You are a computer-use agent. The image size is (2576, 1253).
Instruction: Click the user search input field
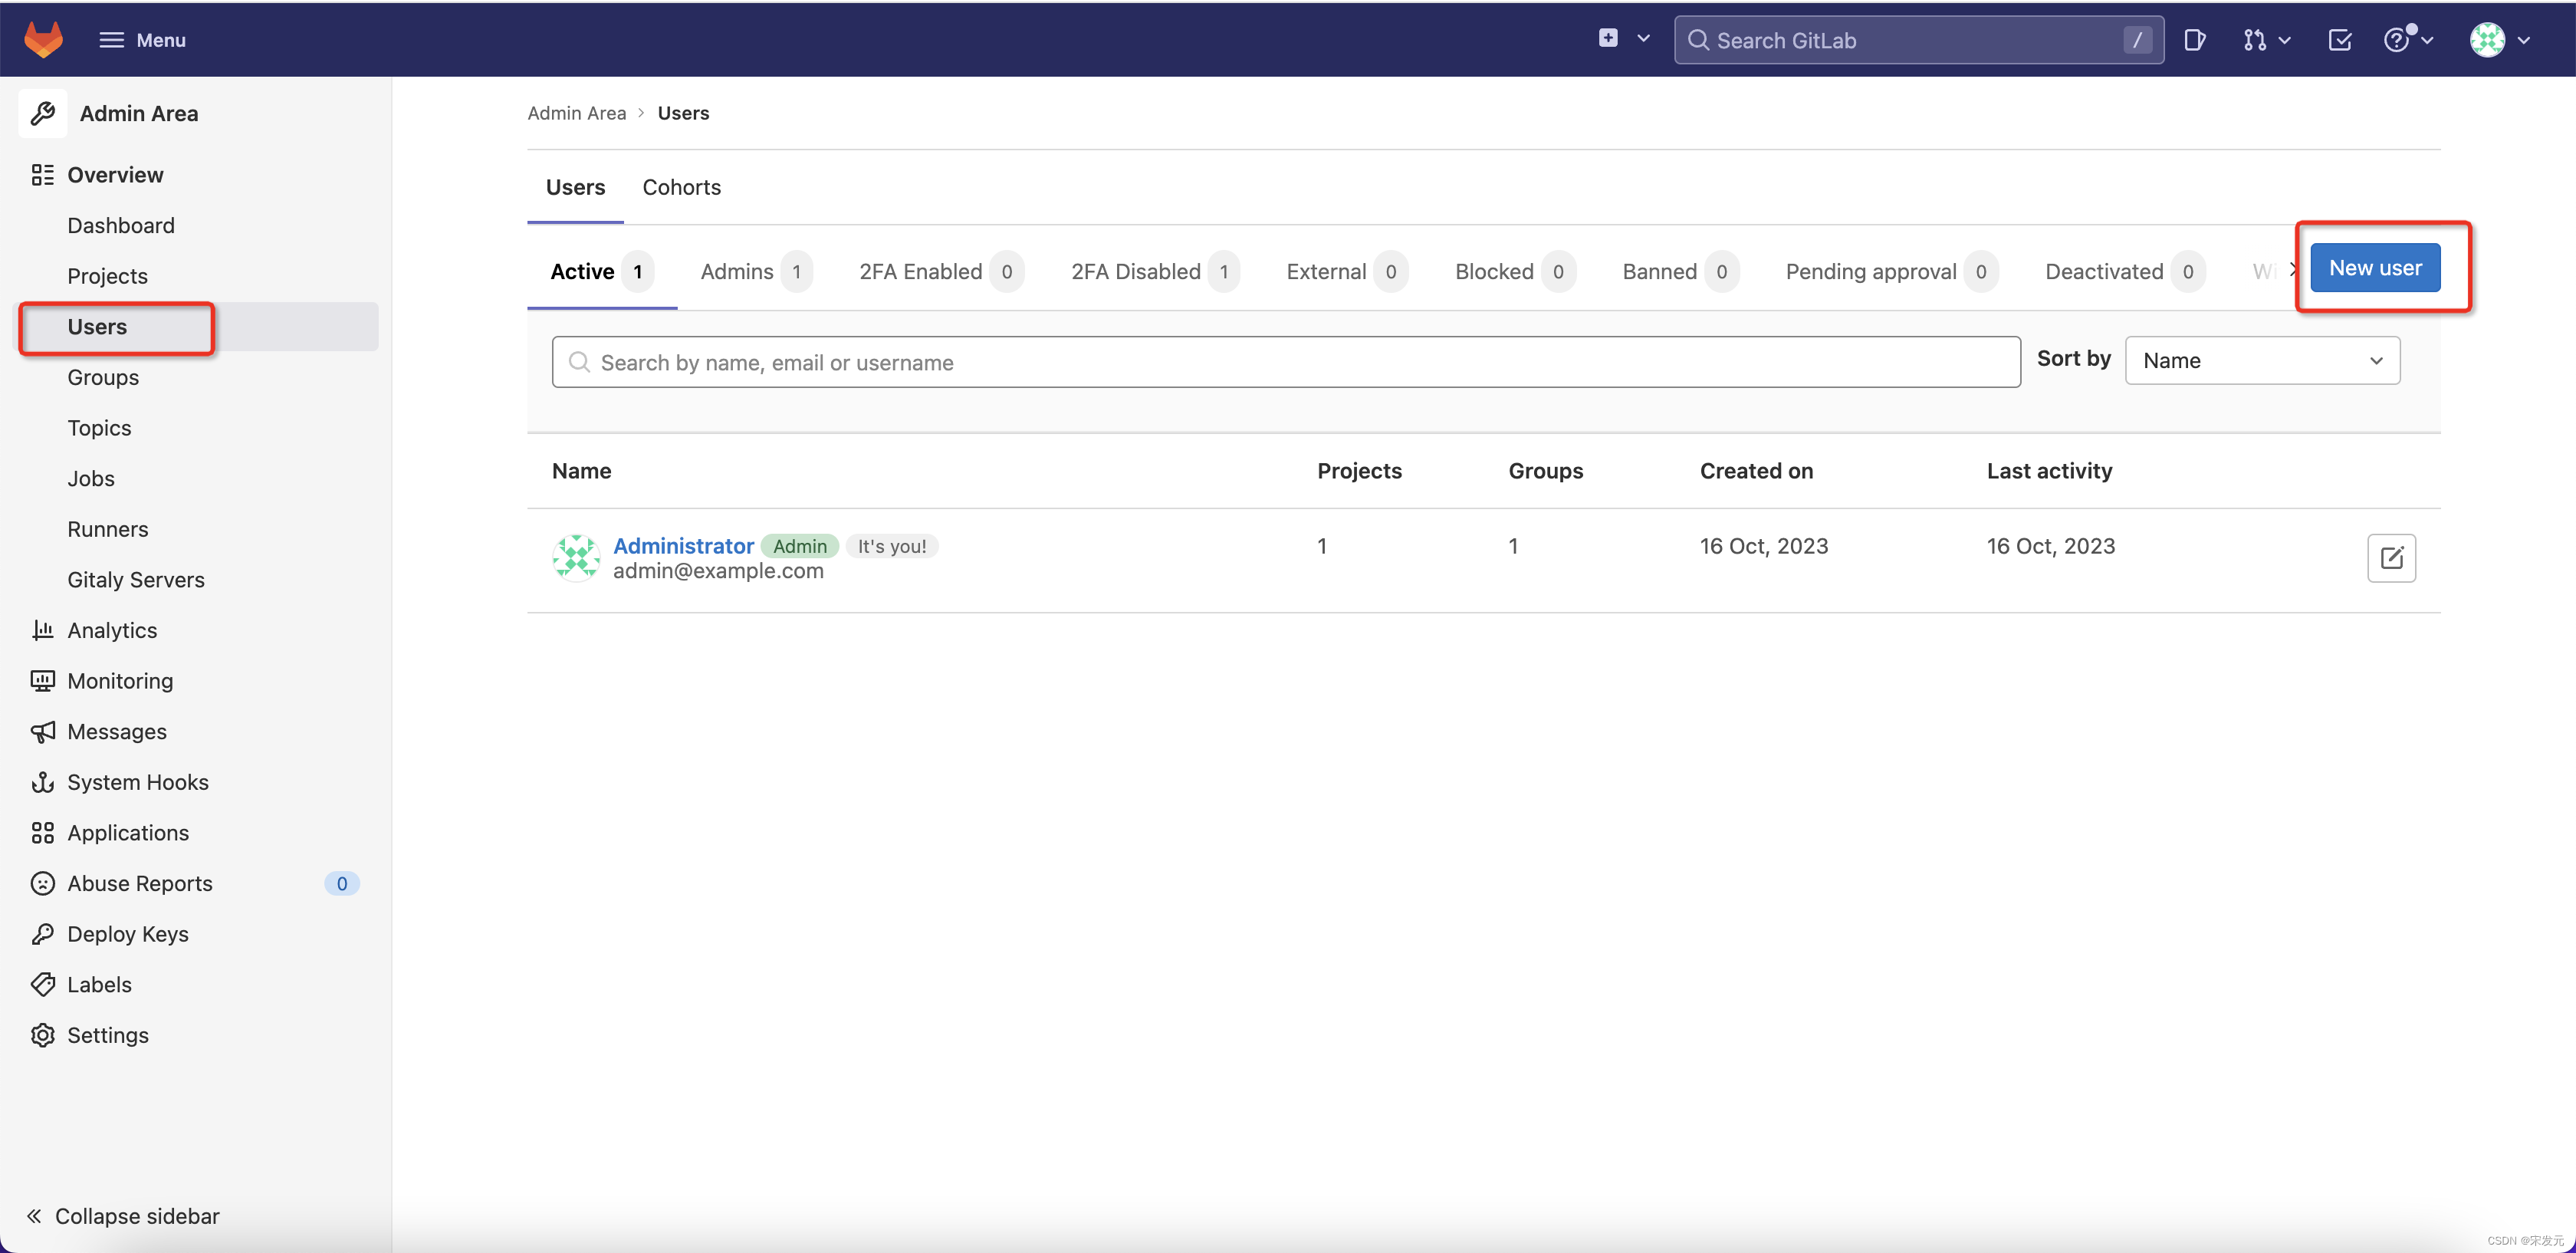pyautogui.click(x=1286, y=362)
